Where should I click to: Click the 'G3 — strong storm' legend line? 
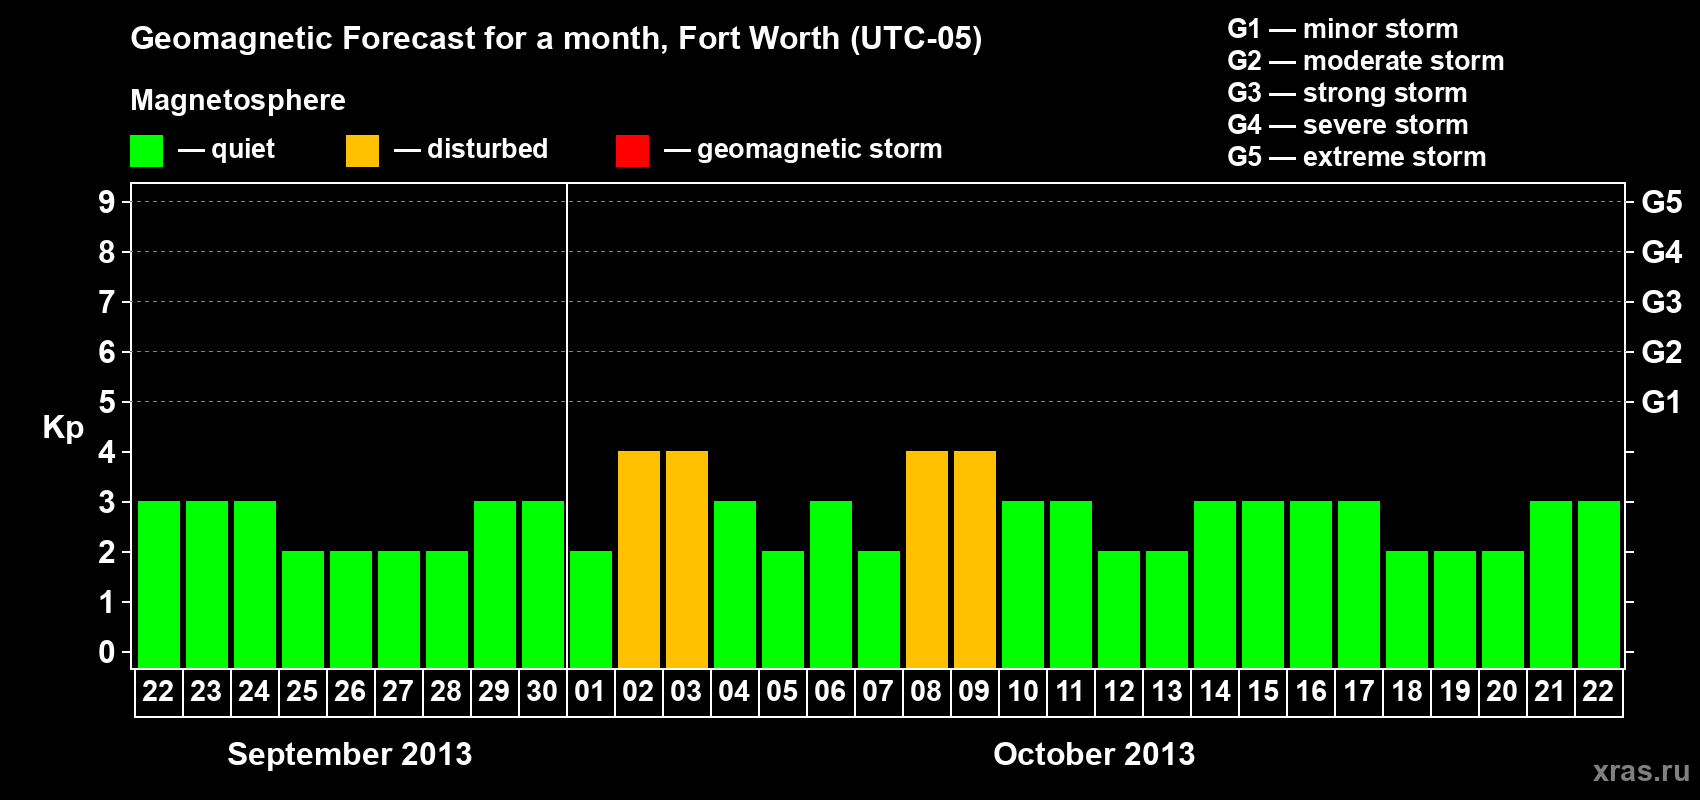(x=1347, y=93)
